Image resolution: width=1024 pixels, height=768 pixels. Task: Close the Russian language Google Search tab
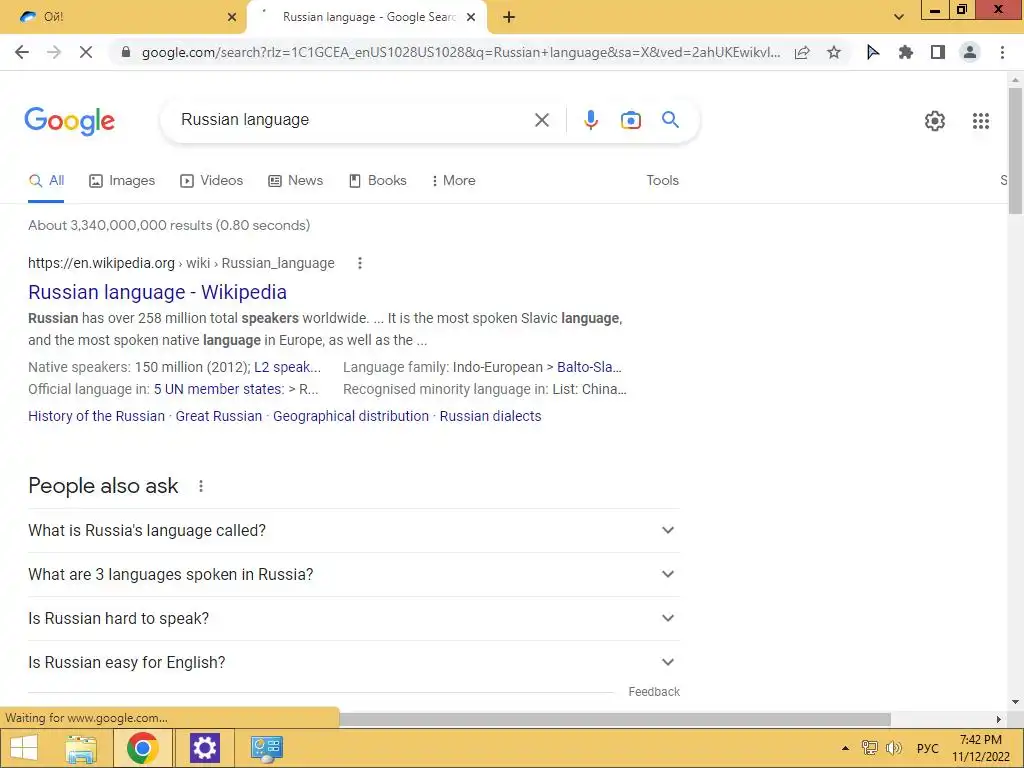(x=471, y=18)
